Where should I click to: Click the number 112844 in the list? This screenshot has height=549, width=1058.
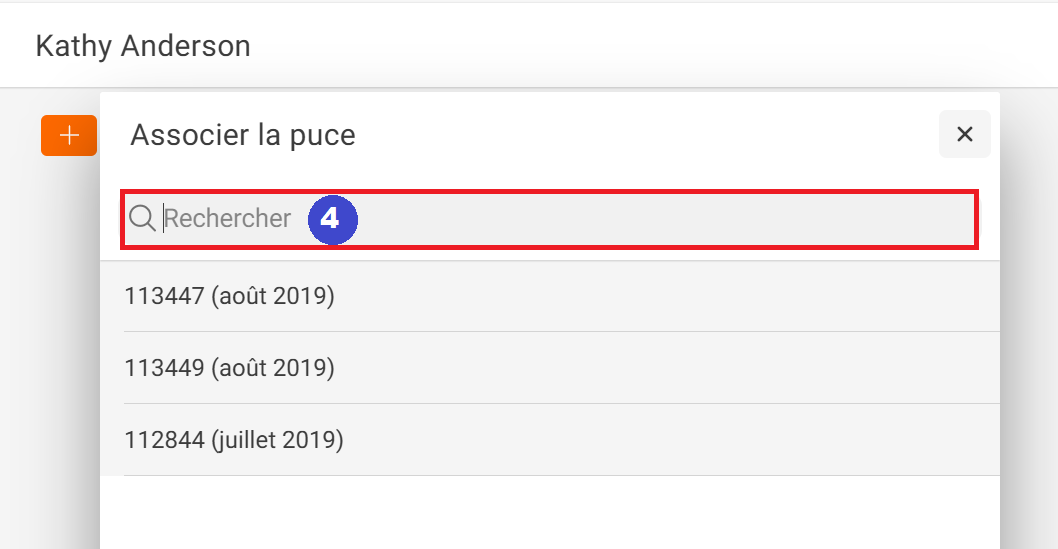point(165,440)
